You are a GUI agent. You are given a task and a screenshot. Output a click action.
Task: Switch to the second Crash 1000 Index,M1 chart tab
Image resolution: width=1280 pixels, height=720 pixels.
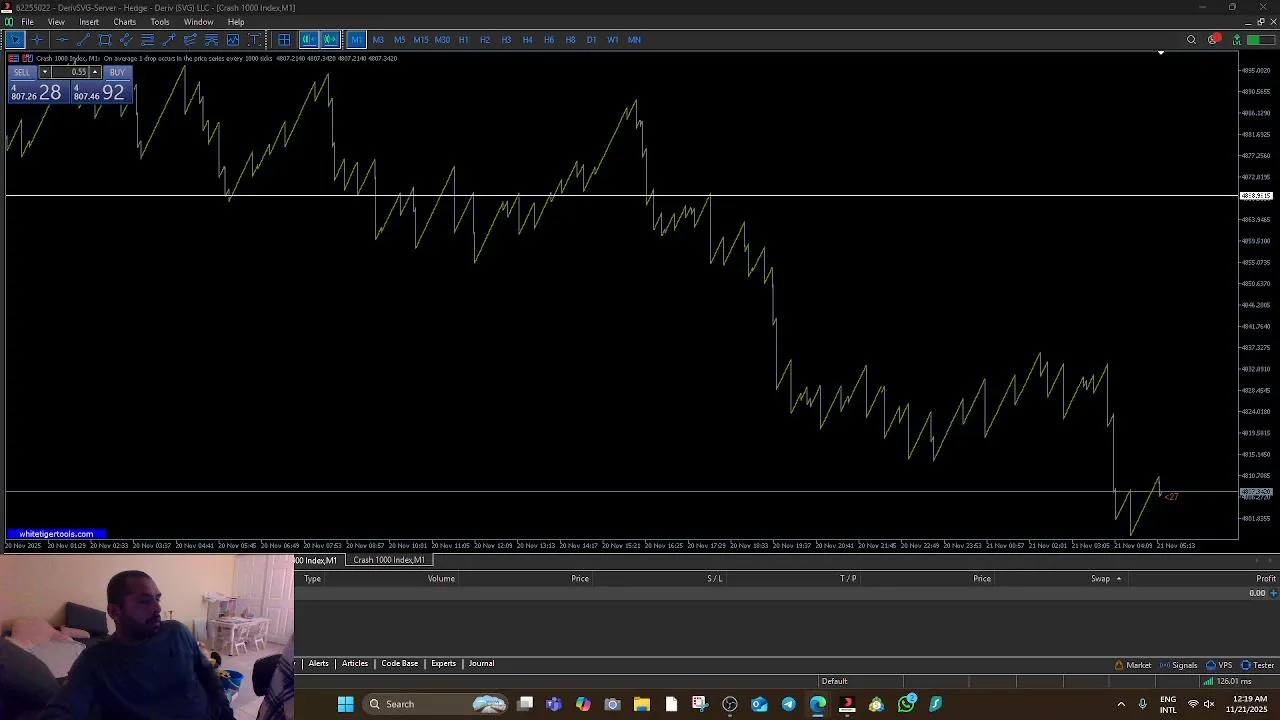[388, 560]
